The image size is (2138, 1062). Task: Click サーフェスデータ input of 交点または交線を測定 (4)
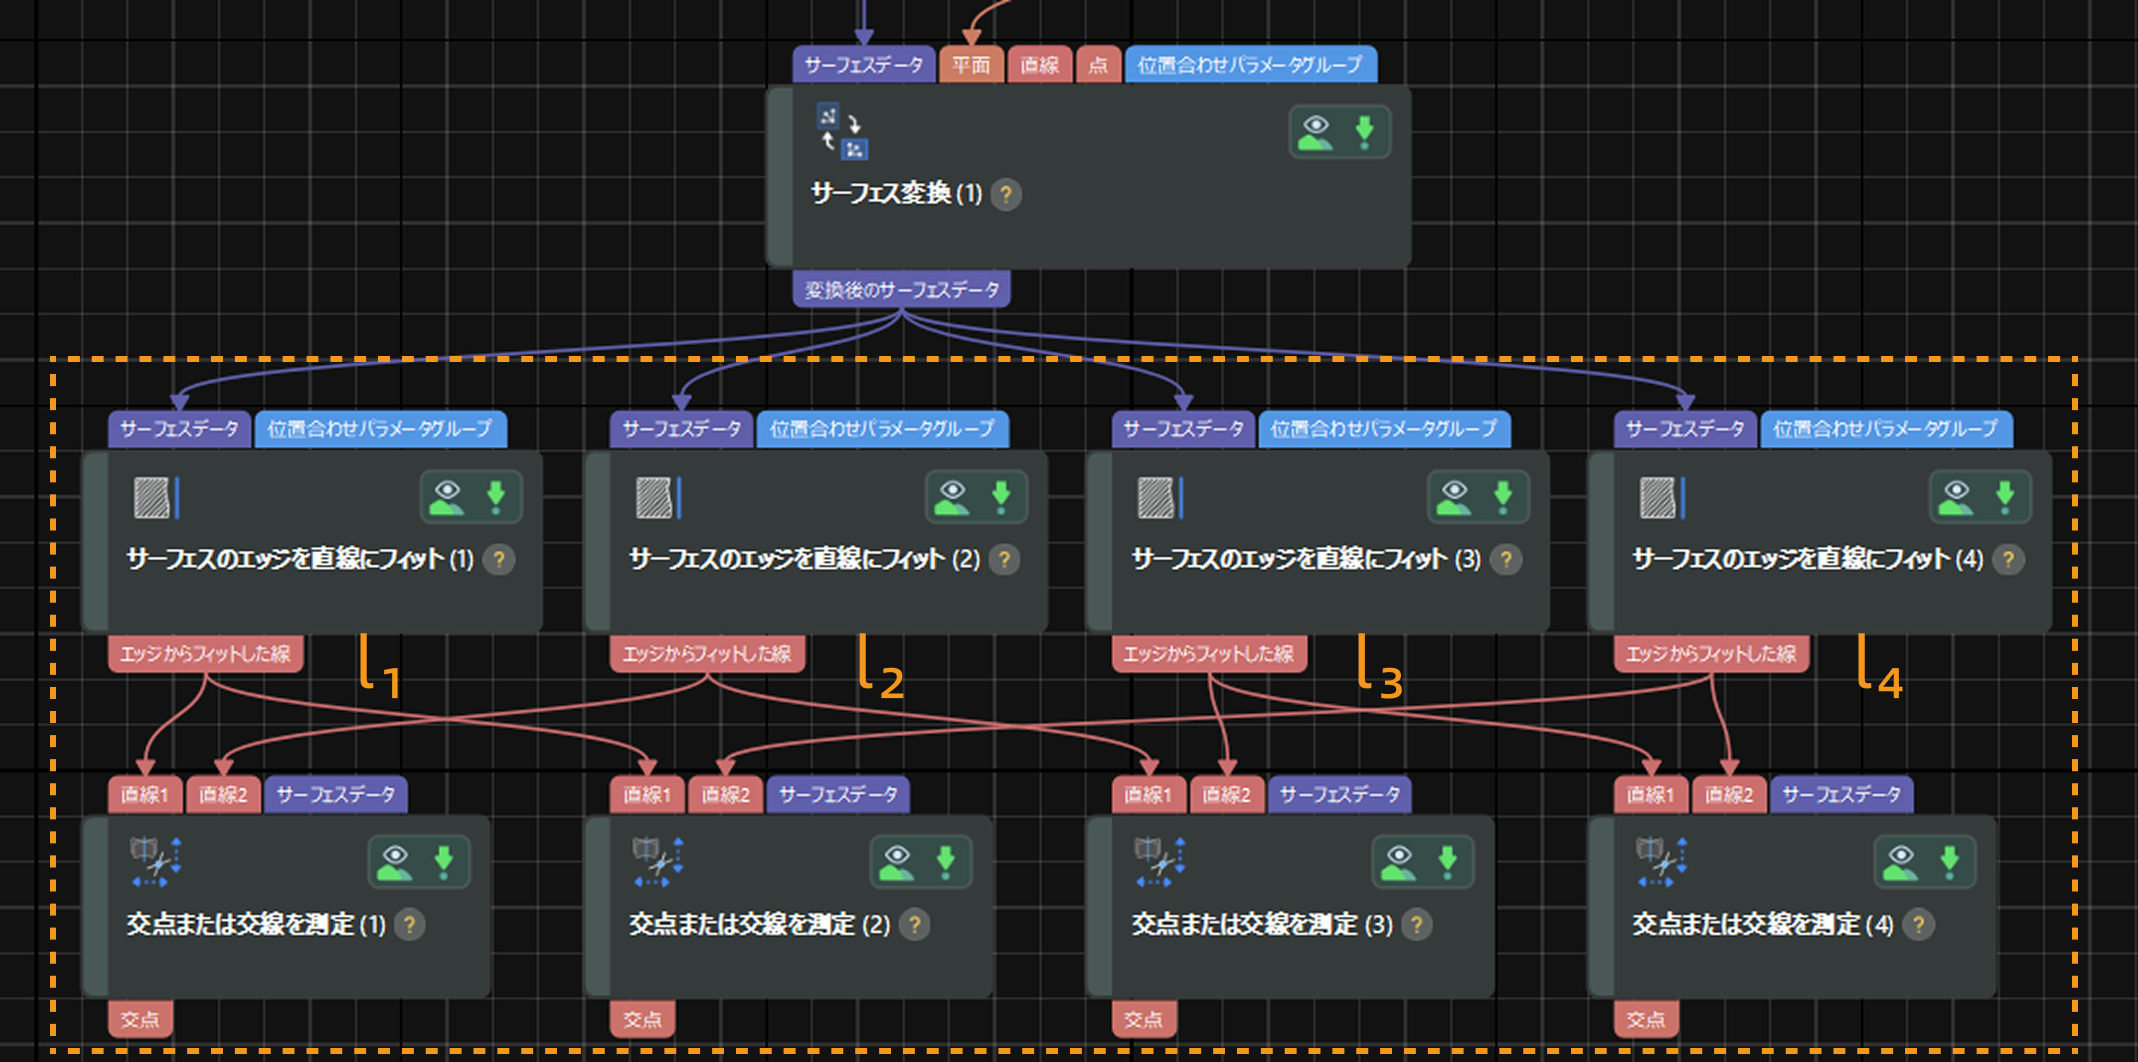point(1842,795)
